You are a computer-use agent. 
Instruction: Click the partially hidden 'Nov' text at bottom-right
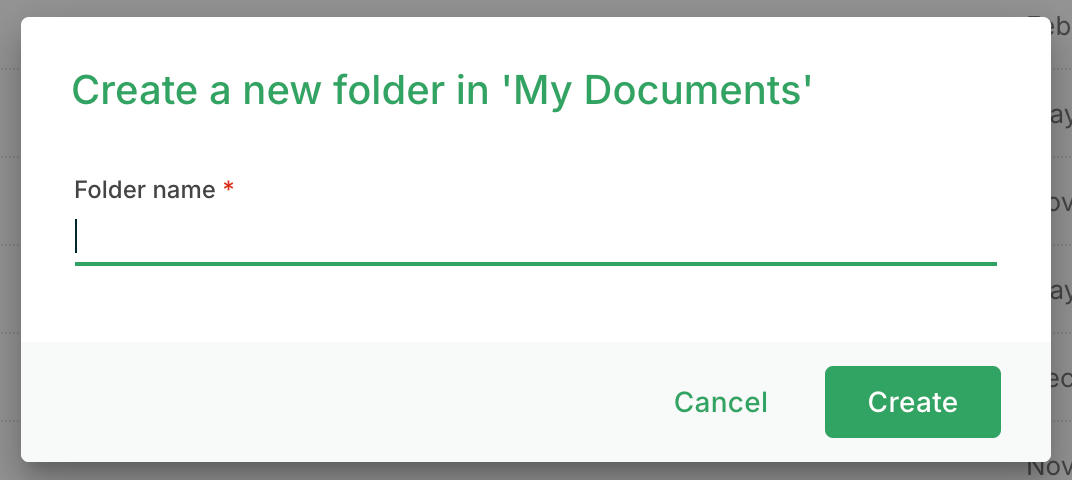(1050, 468)
